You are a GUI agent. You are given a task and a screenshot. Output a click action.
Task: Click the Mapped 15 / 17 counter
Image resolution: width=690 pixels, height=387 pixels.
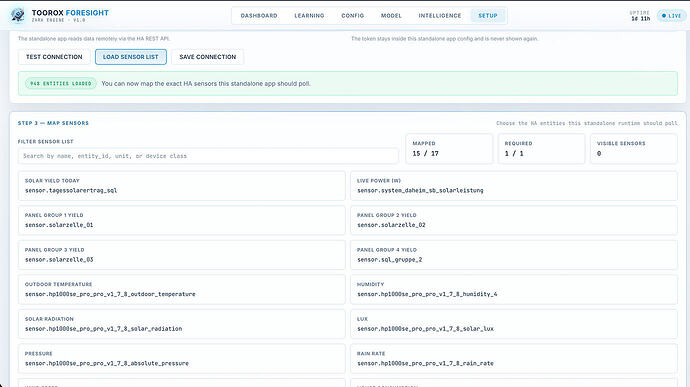[449, 149]
